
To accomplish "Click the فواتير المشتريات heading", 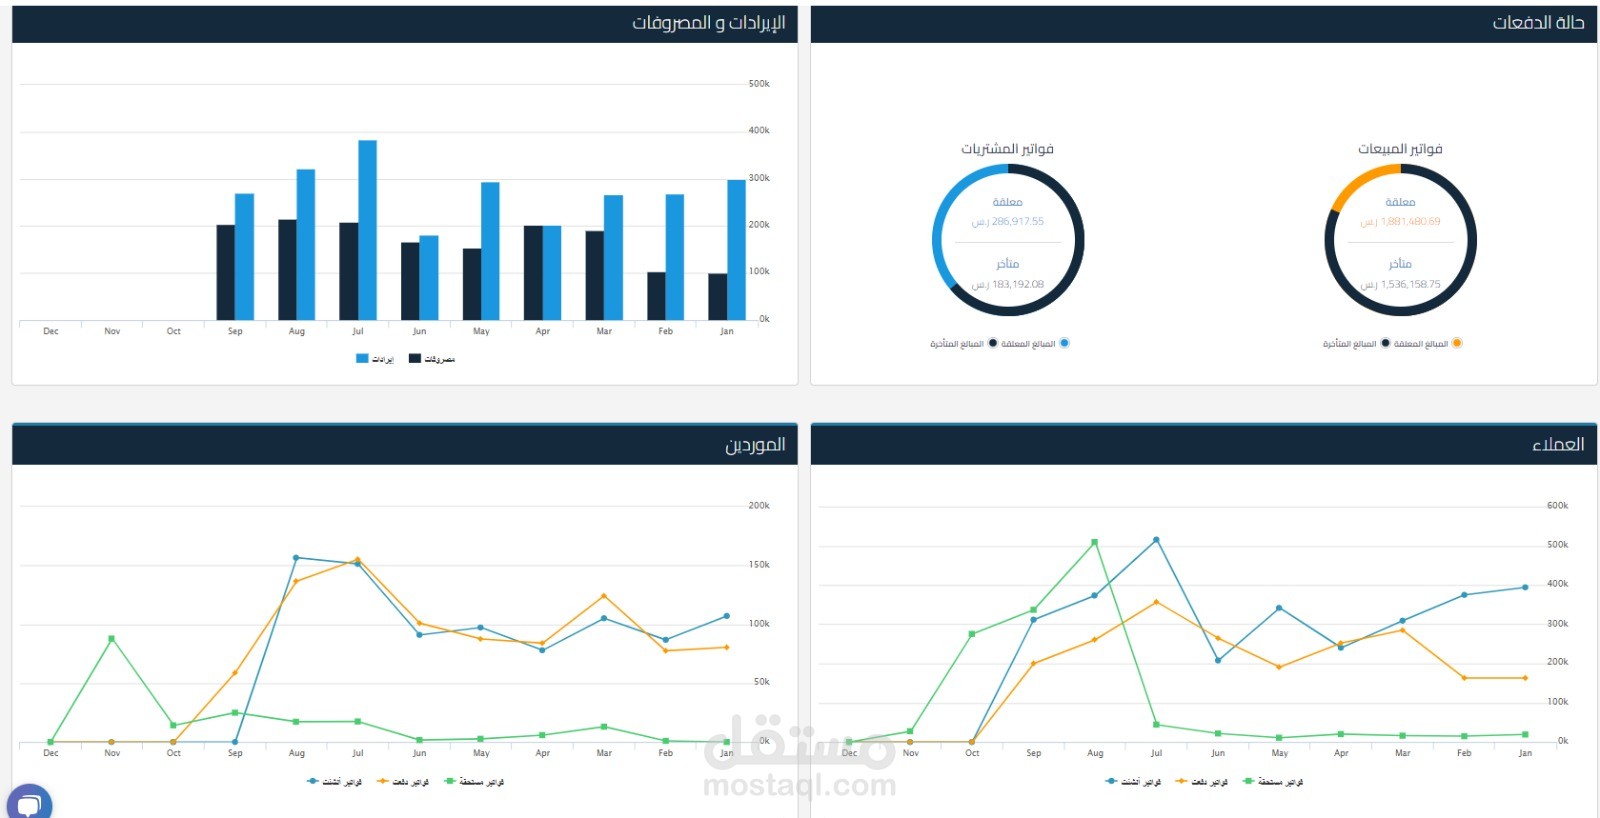I will pos(1008,149).
